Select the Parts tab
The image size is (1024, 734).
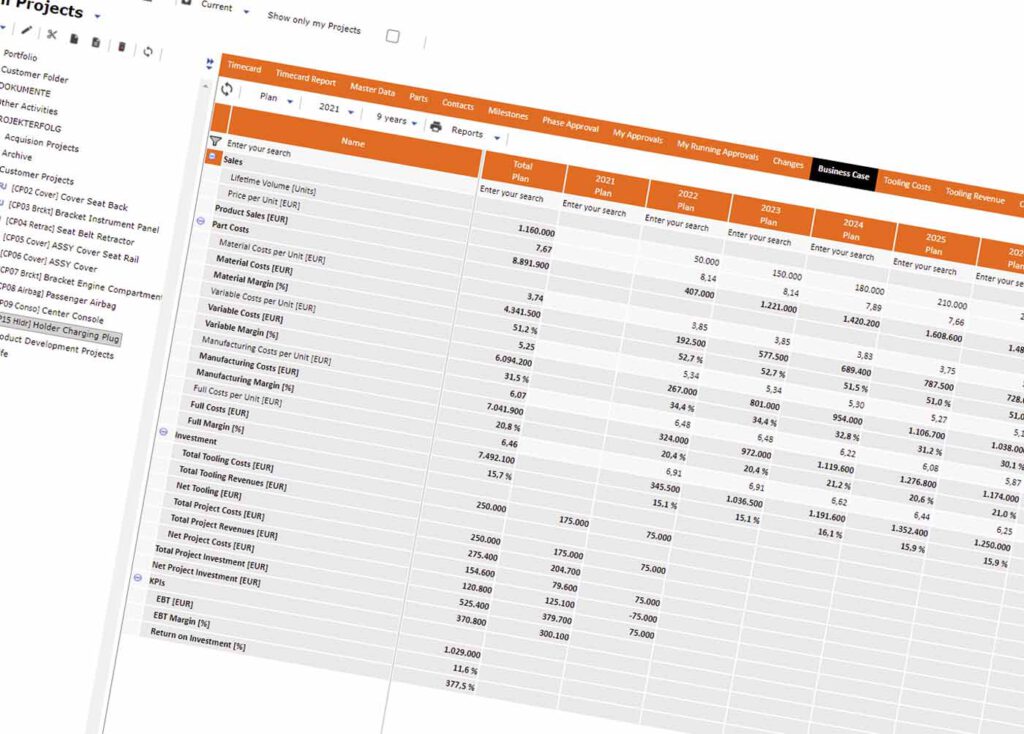pyautogui.click(x=419, y=98)
